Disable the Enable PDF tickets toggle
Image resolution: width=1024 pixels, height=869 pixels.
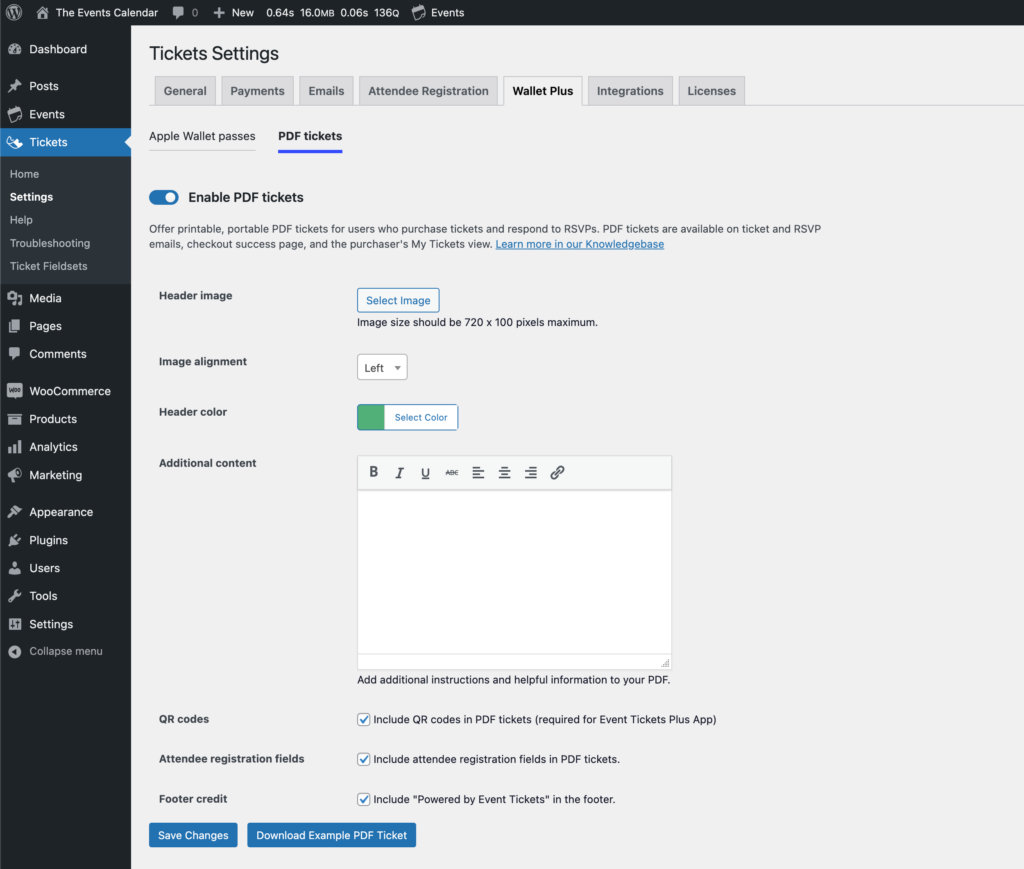pyautogui.click(x=163, y=197)
